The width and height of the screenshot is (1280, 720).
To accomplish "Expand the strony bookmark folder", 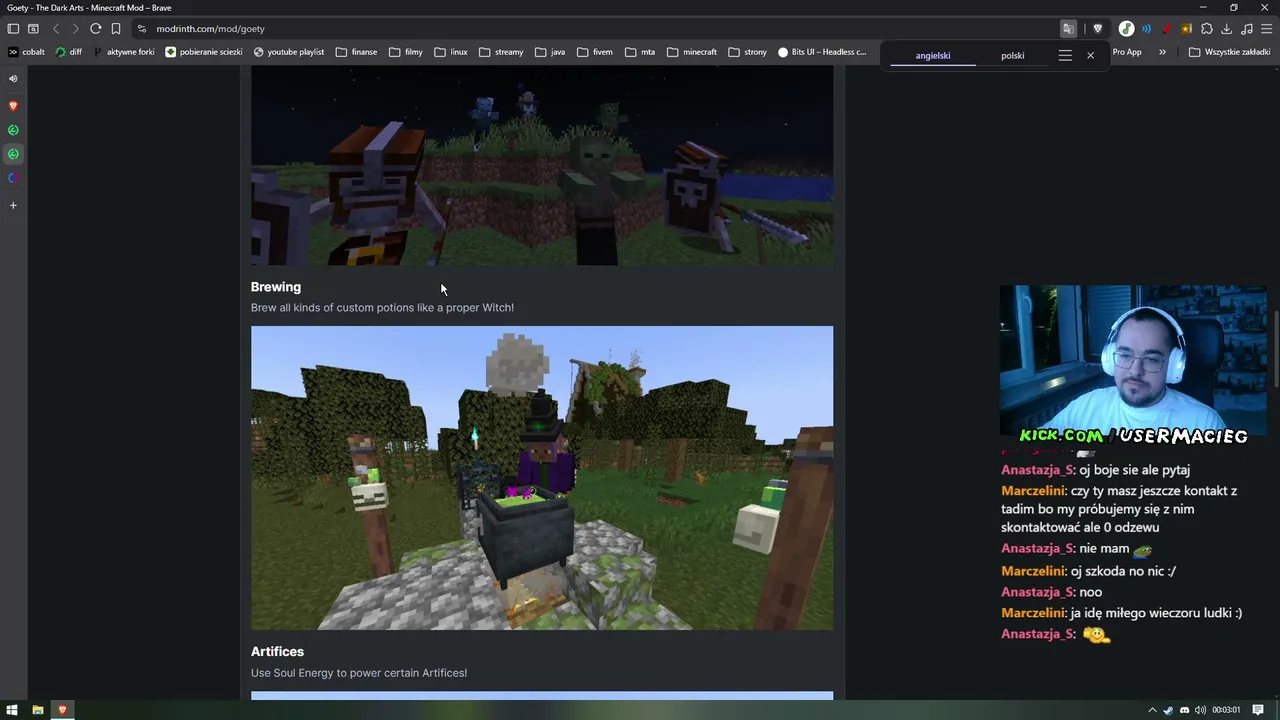I will tap(748, 52).
